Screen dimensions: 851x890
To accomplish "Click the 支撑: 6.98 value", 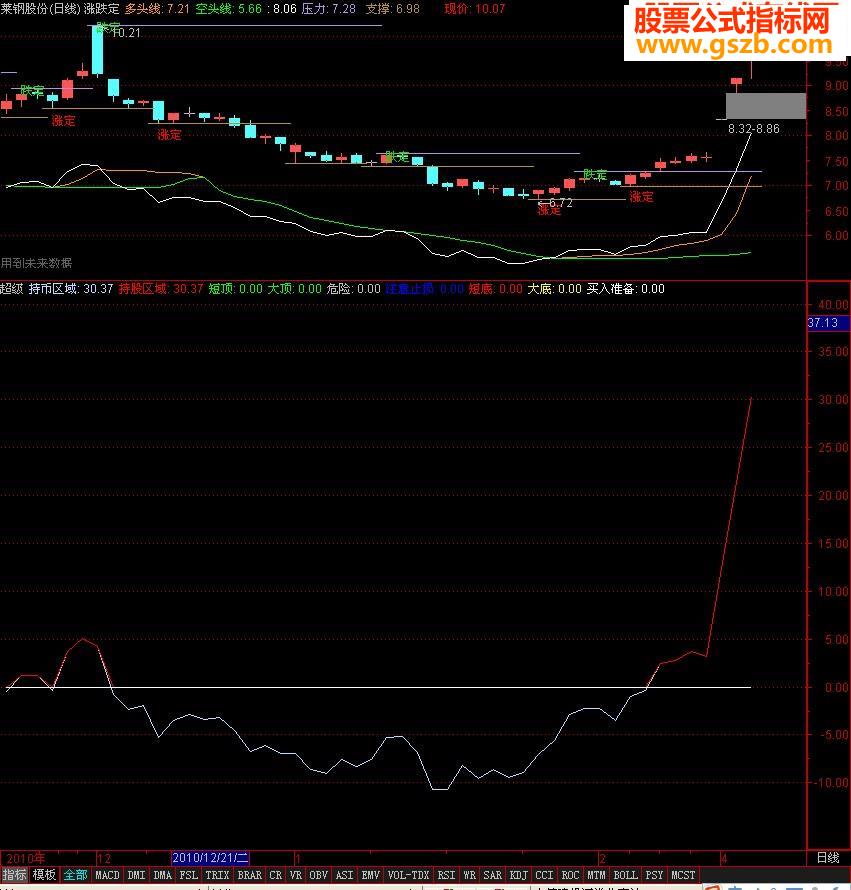I will 393,9.
